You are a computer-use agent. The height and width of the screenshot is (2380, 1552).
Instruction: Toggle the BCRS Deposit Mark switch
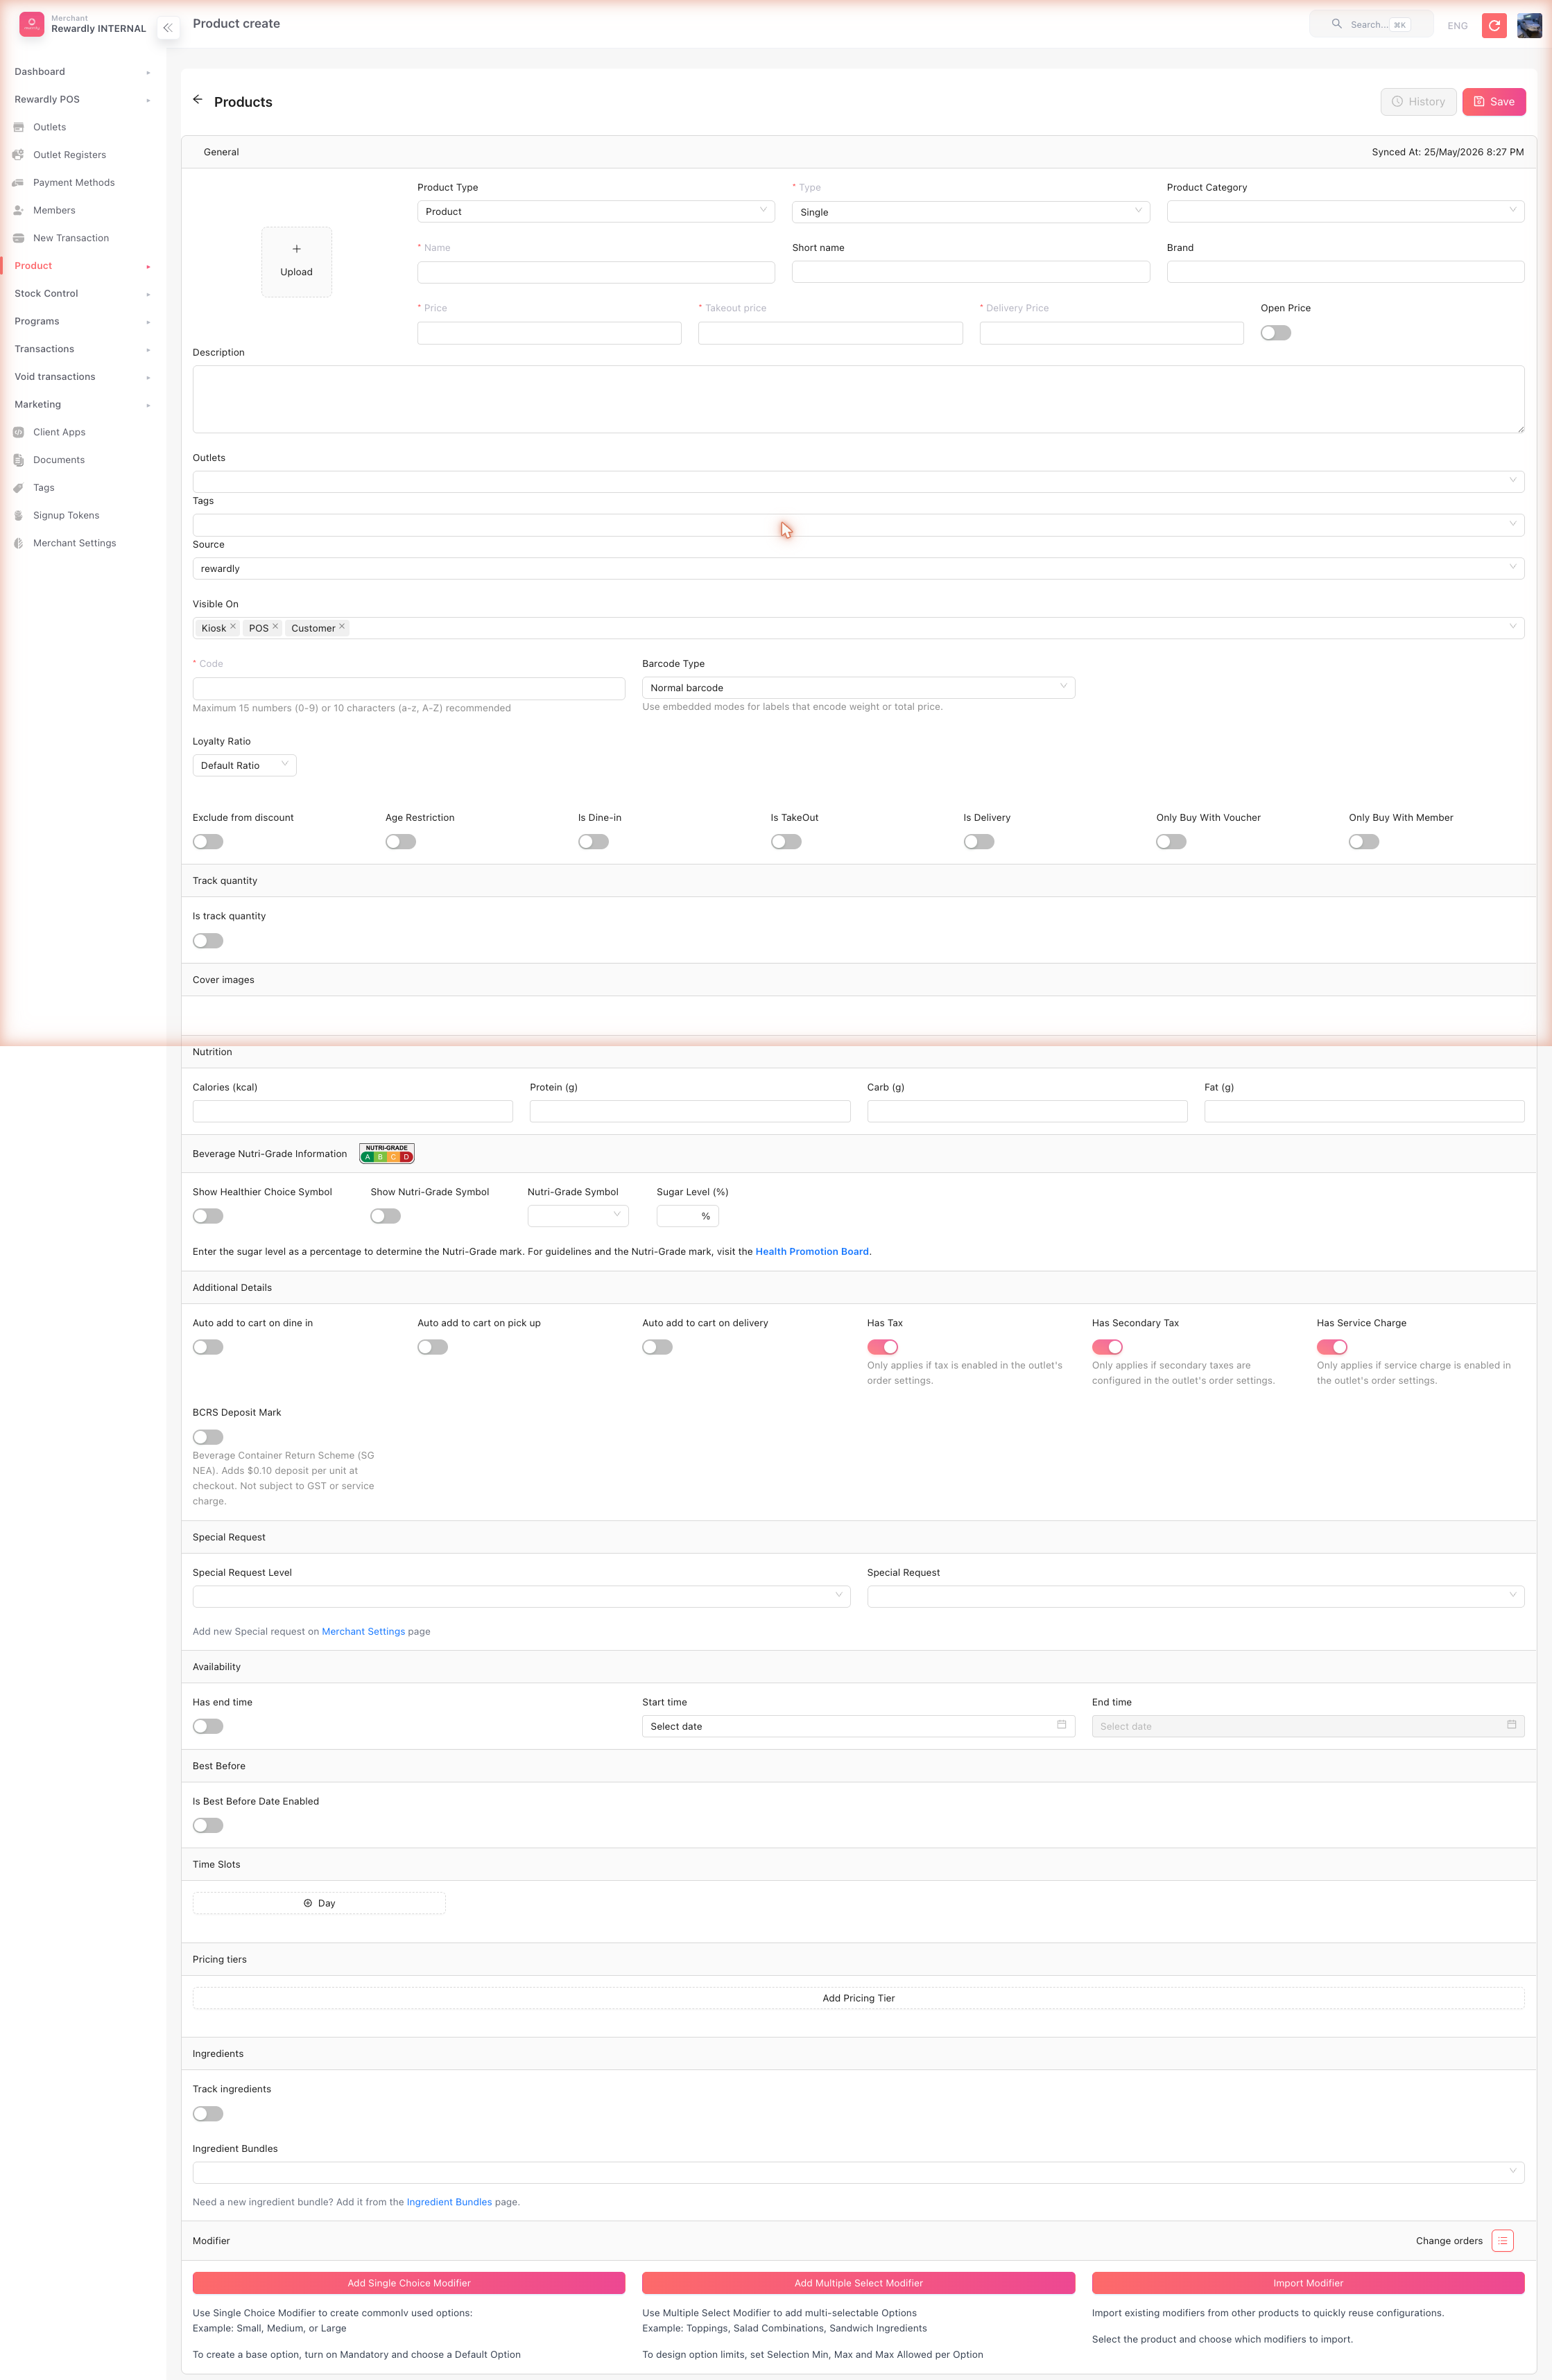(x=208, y=1437)
